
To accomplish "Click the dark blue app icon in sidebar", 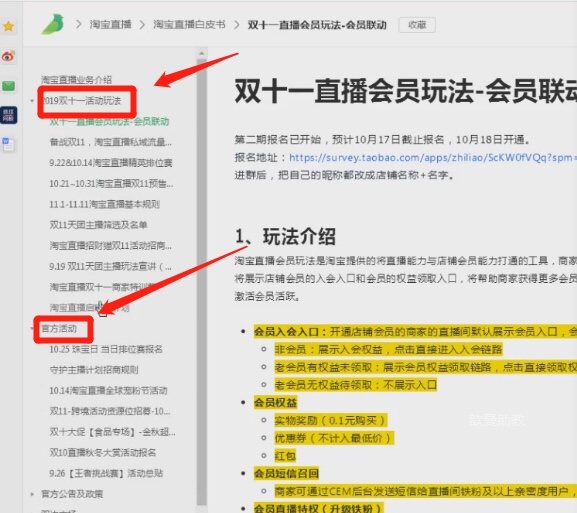I will 8,115.
